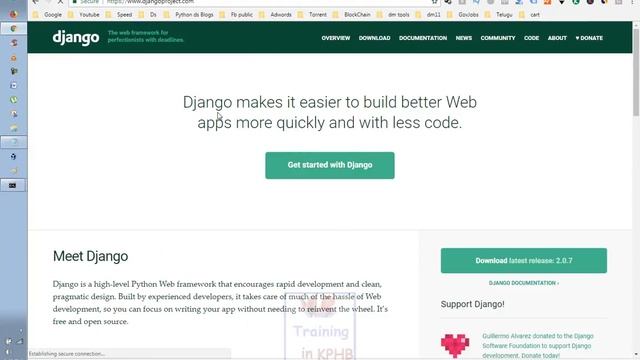Click the pixel heart donation icon

(x=455, y=346)
